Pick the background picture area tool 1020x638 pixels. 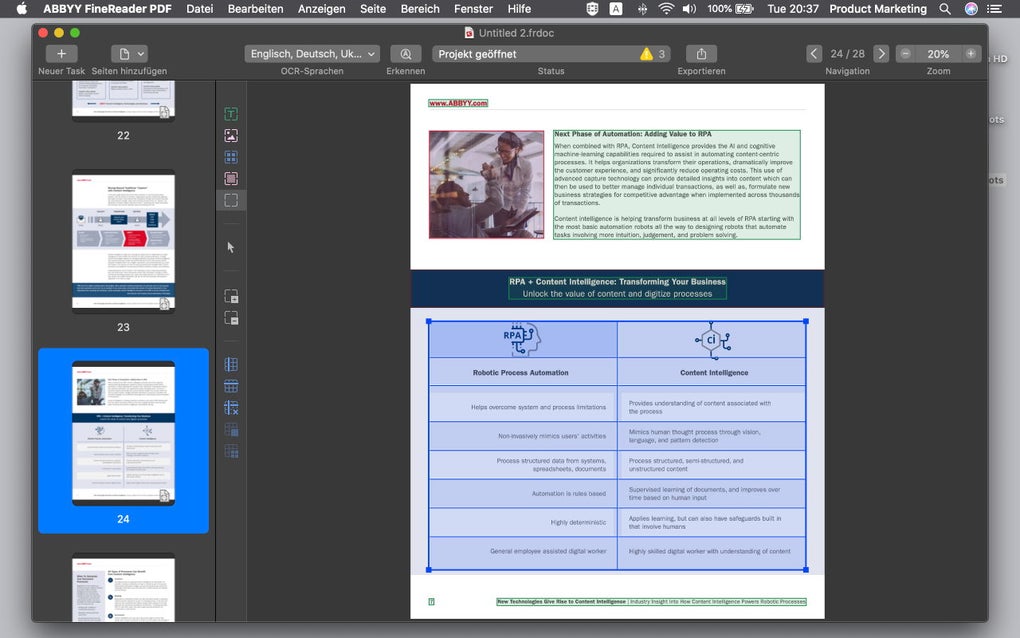(x=231, y=179)
